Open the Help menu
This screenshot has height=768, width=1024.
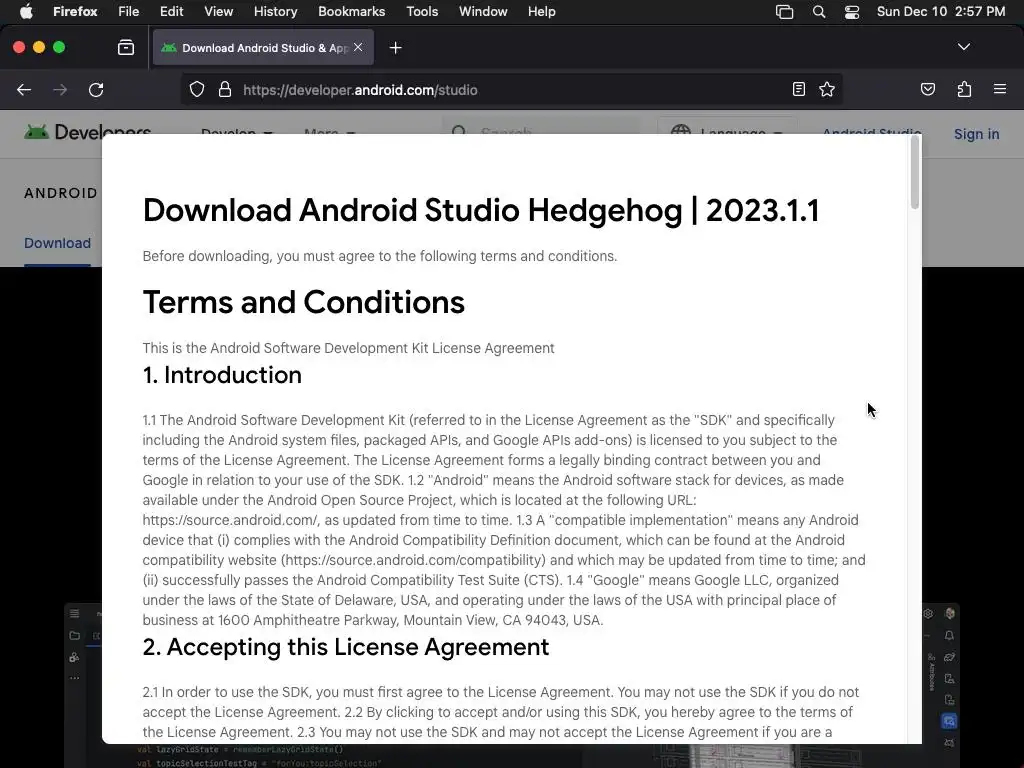542,11
